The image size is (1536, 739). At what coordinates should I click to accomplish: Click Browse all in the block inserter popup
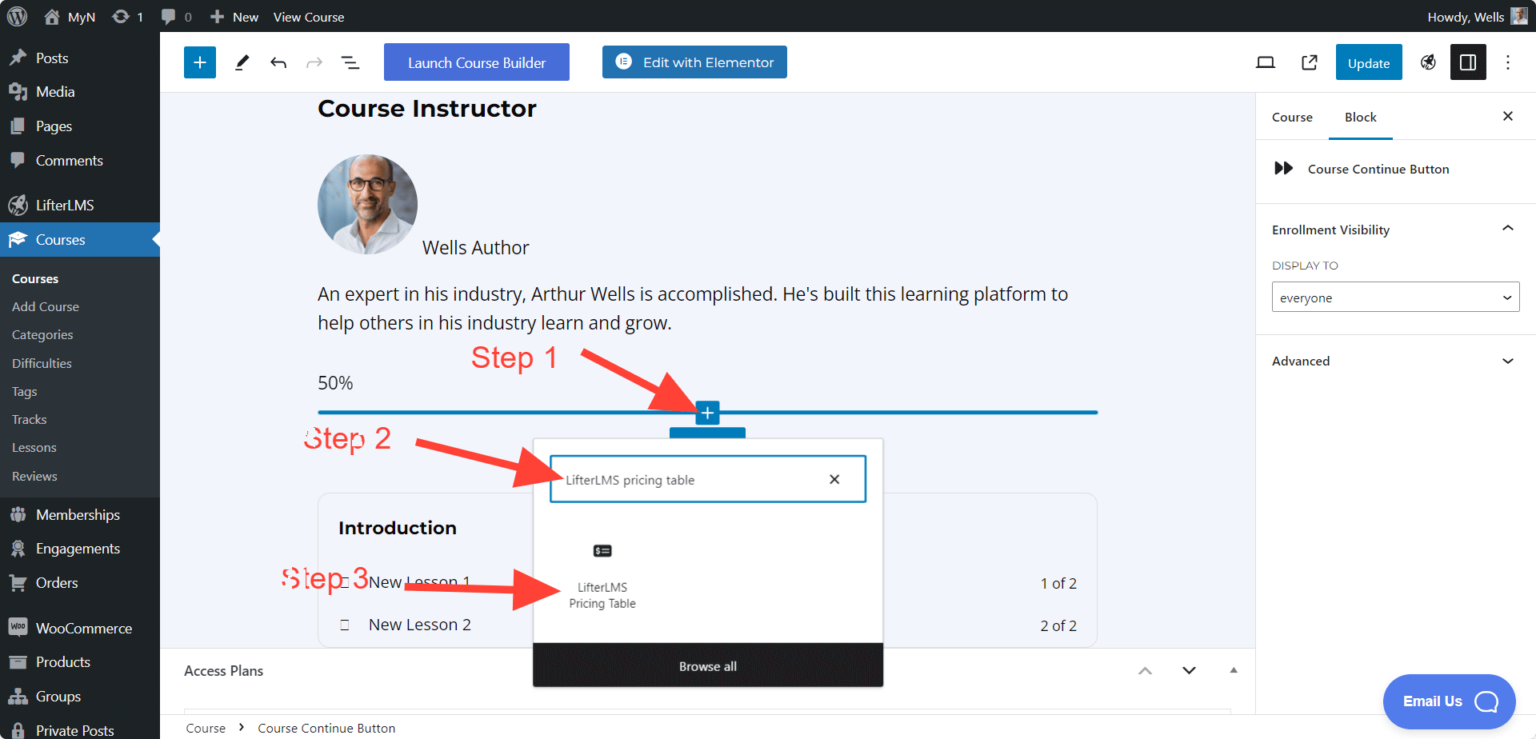click(707, 665)
